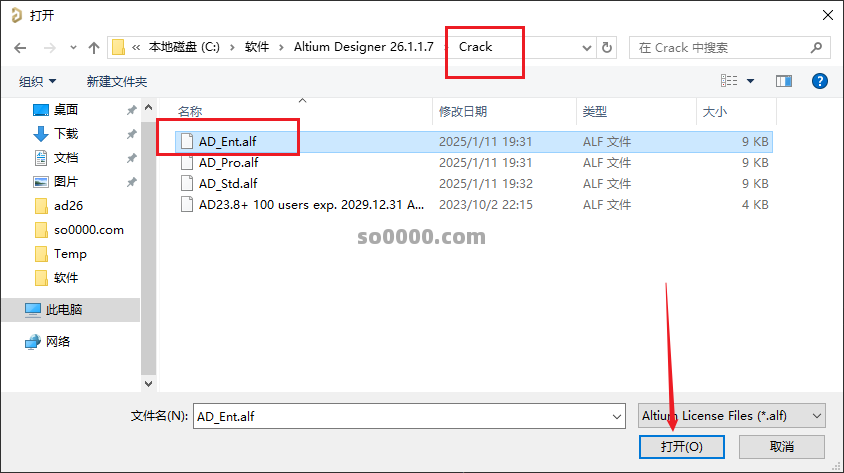Screen dimensions: 844x473
Task: Open recent locations dropdown arrow
Action: tap(73, 48)
